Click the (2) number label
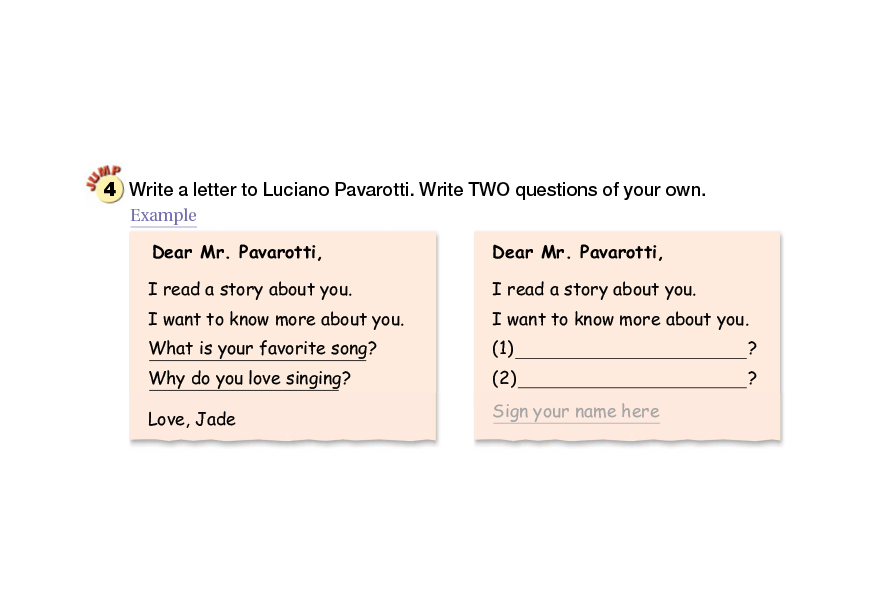 (503, 379)
